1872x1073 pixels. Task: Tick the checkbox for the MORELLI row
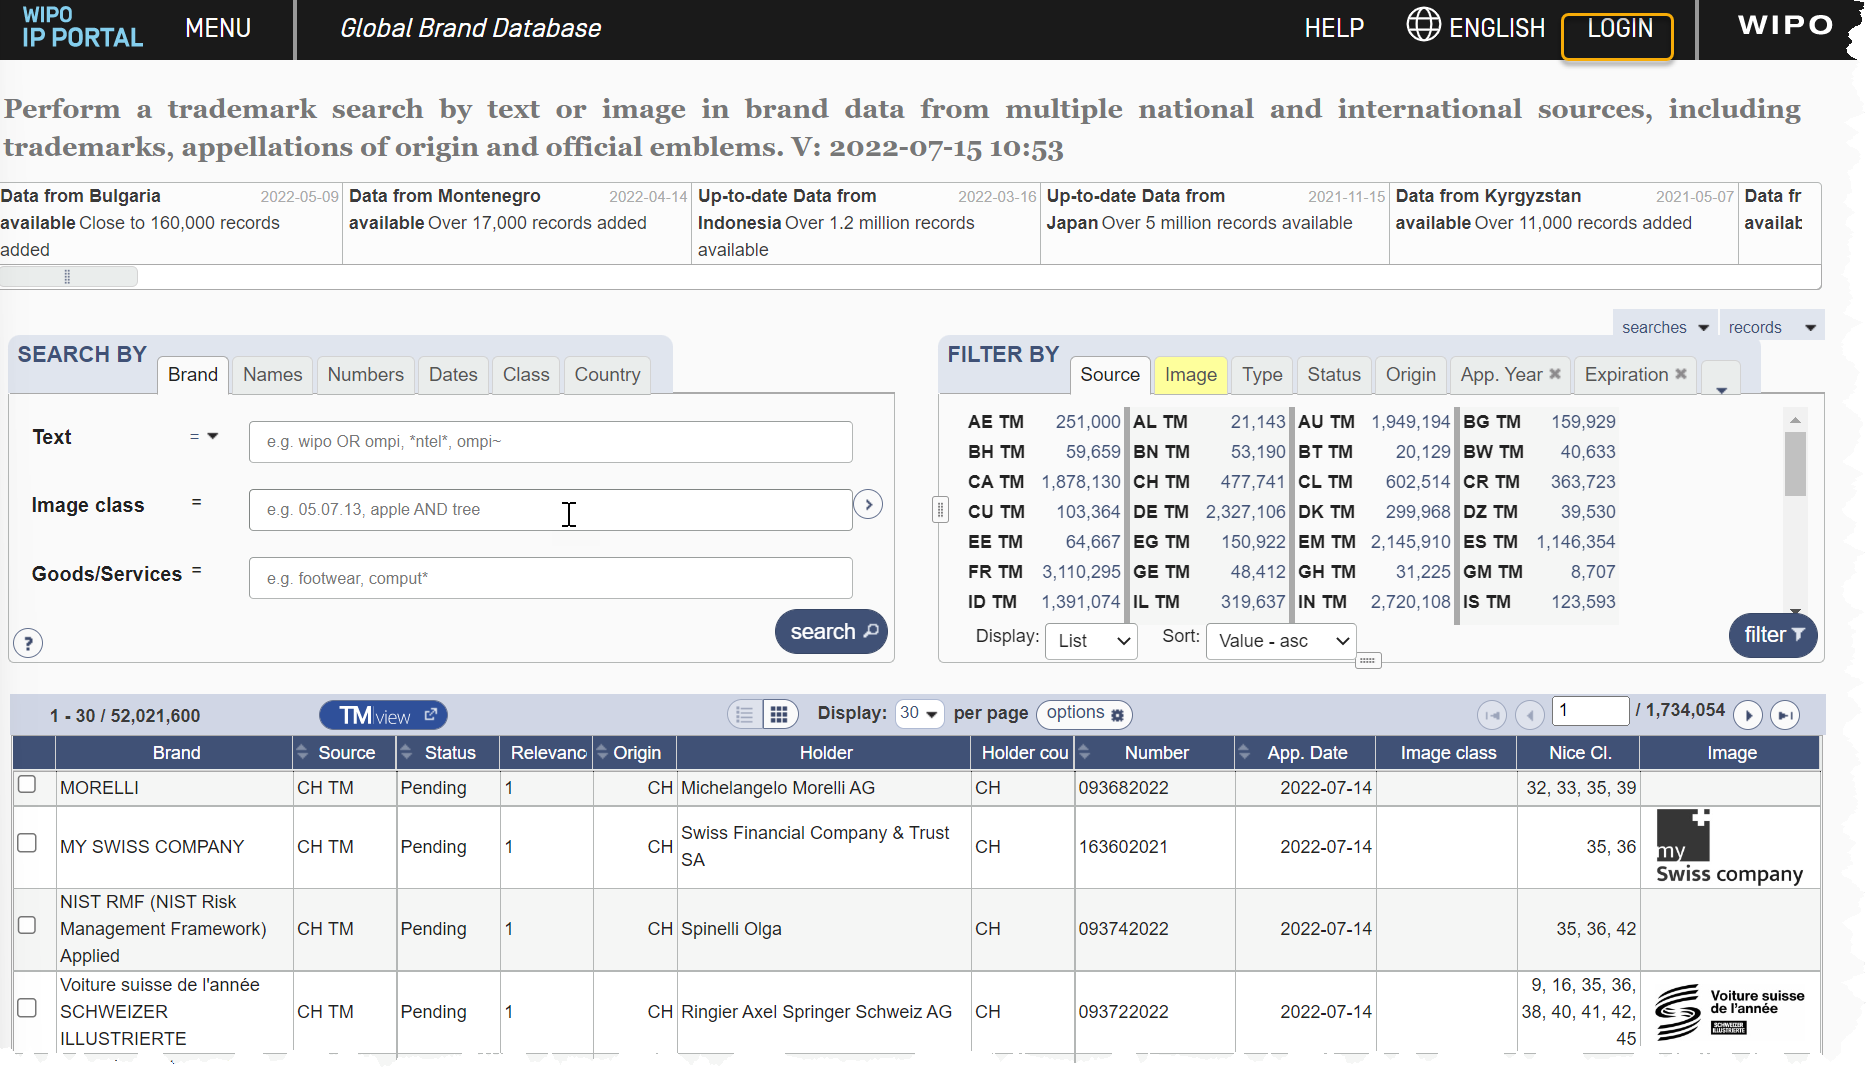tap(29, 785)
